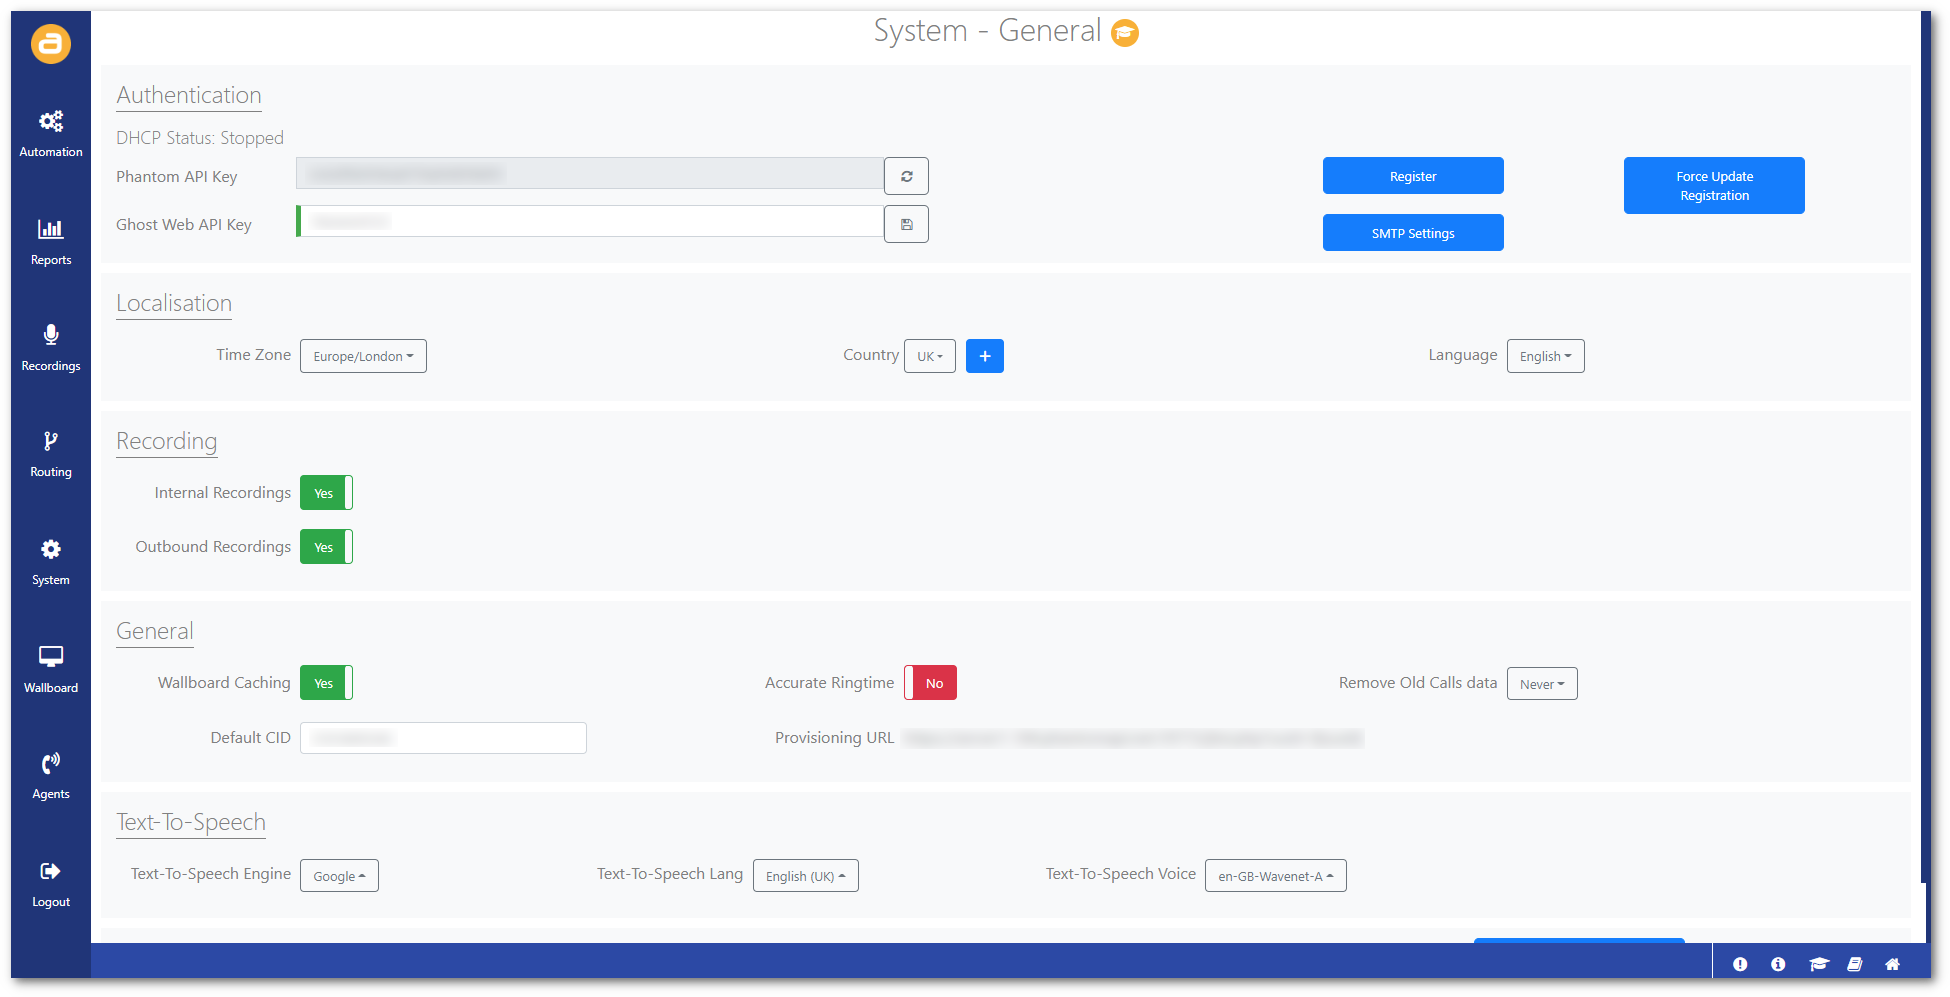1950x997 pixels.
Task: Navigate to Routing settings
Action: [50, 453]
